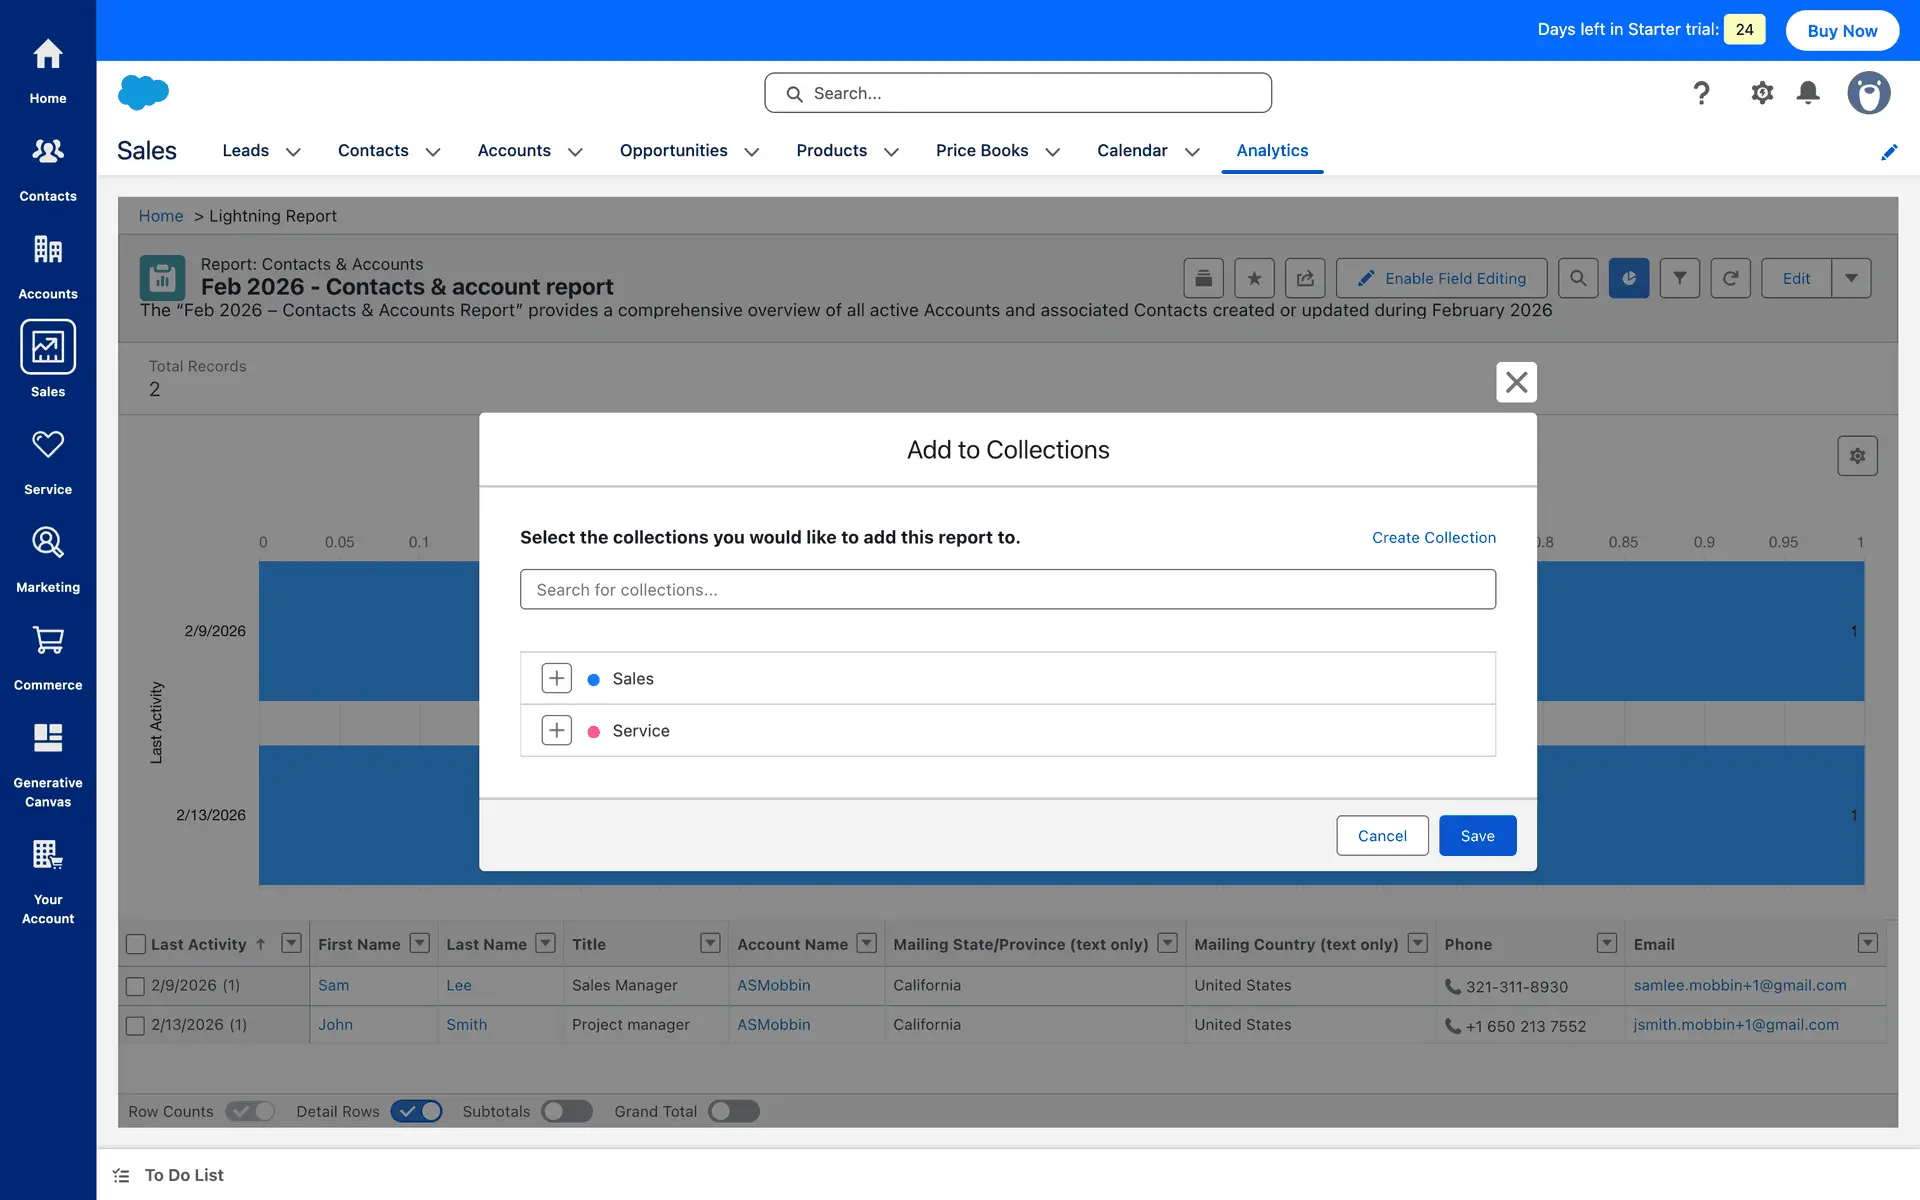Open the setup gear in header

point(1761,93)
